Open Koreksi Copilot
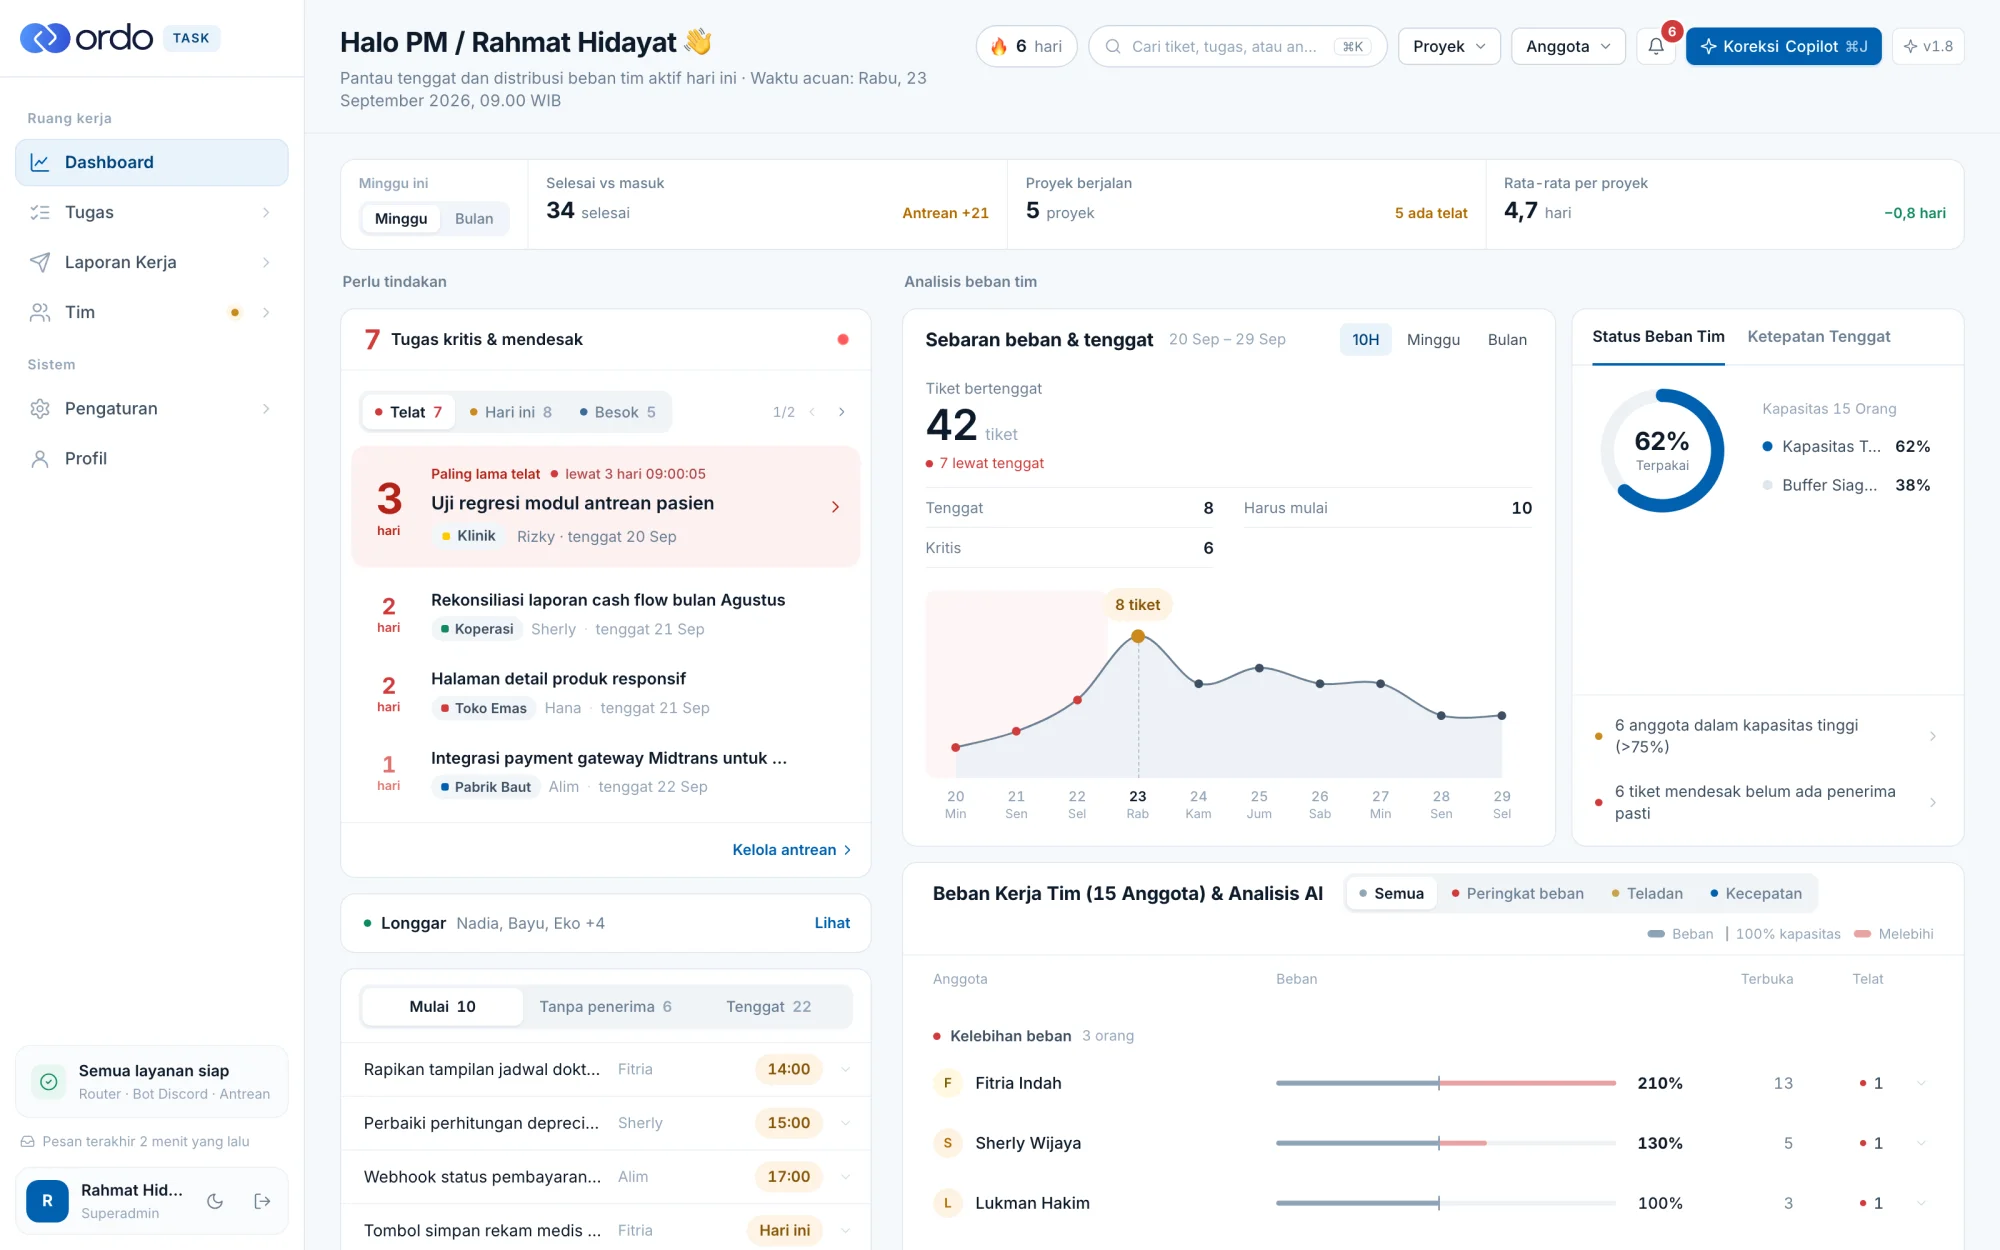This screenshot has width=2000, height=1250. (x=1783, y=46)
